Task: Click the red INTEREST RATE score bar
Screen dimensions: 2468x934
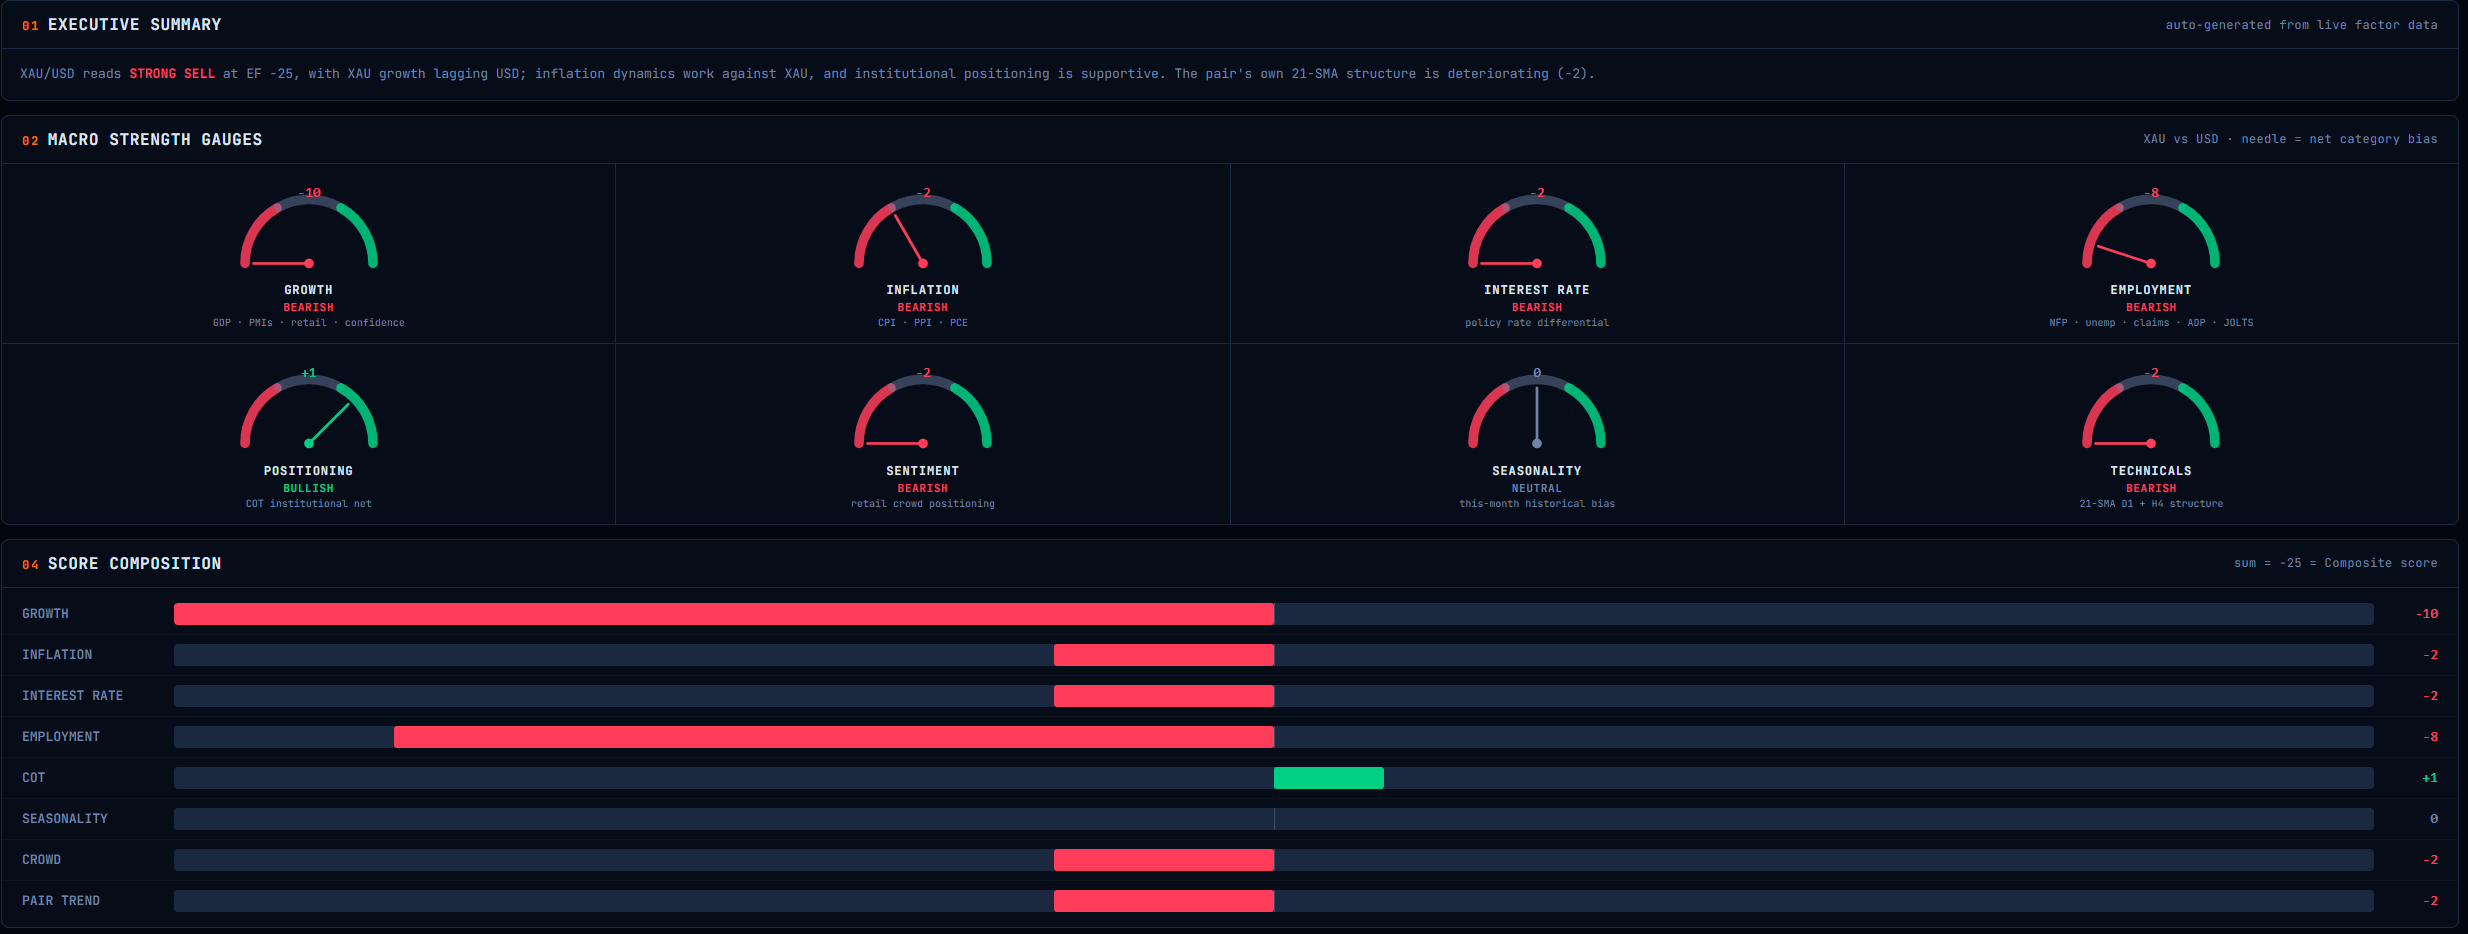Action: point(1164,696)
